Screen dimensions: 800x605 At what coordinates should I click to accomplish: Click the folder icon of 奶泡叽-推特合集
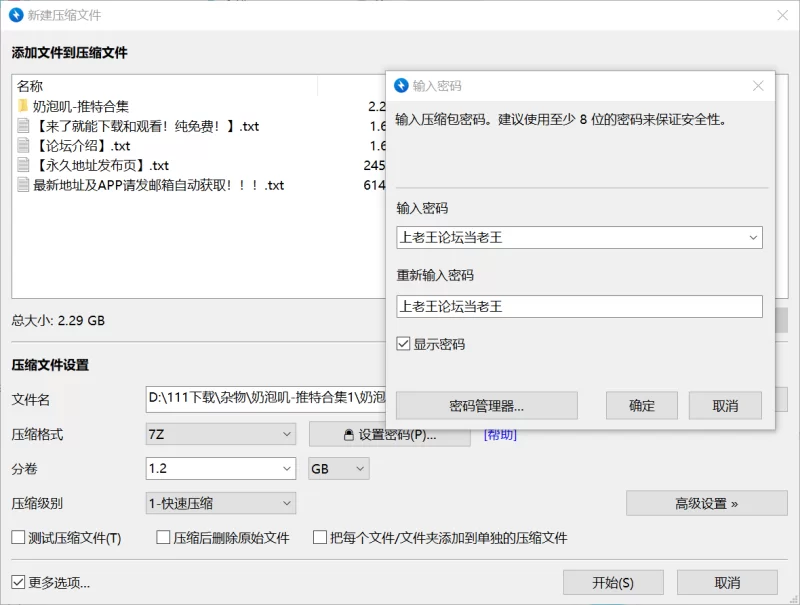tap(23, 106)
